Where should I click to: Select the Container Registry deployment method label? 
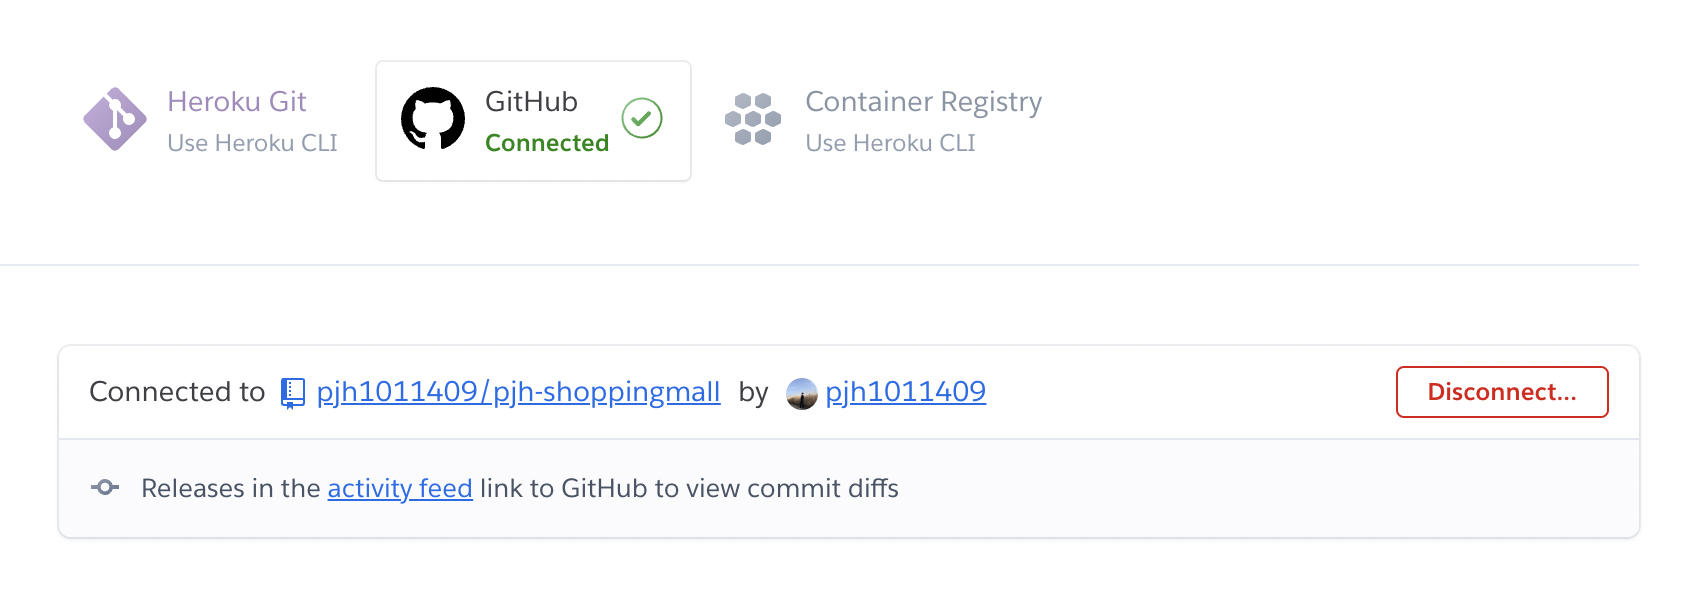coord(923,101)
